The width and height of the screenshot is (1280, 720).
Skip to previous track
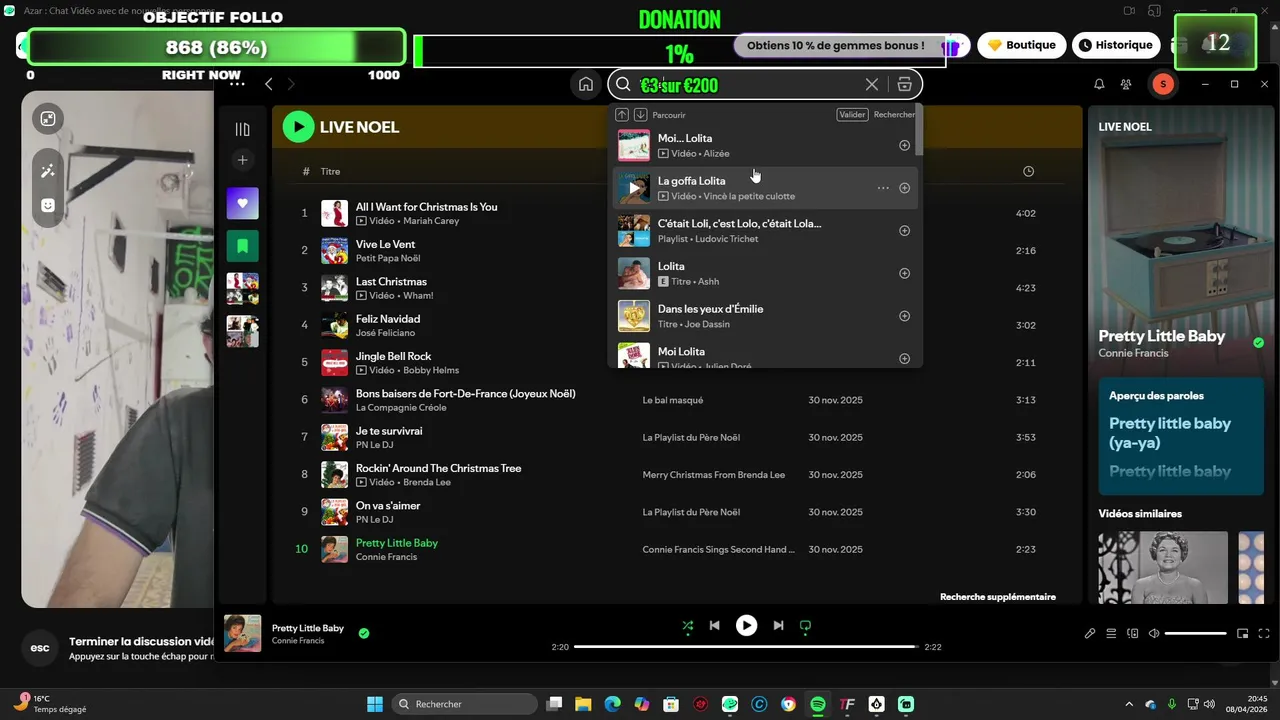point(714,626)
